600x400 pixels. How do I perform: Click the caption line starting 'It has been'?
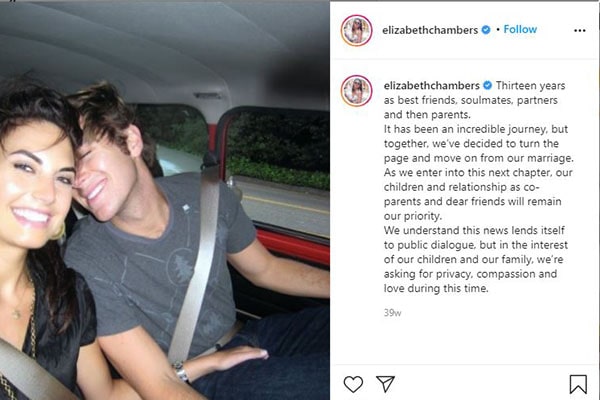point(476,129)
